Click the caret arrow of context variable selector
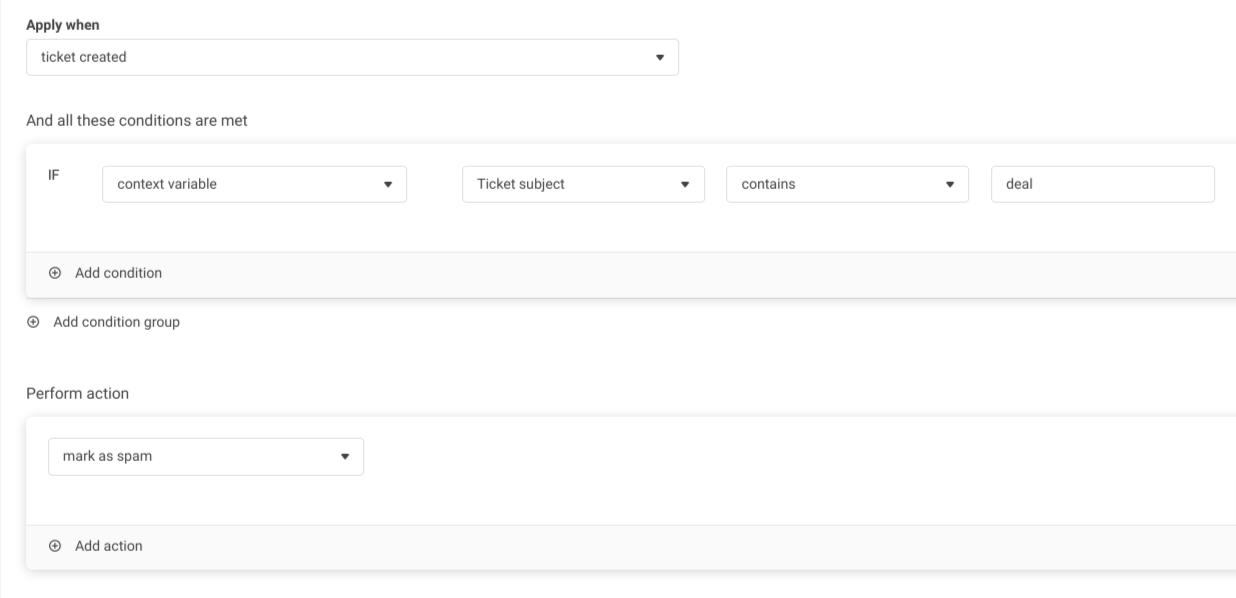This screenshot has height=598, width=1236. tap(388, 185)
